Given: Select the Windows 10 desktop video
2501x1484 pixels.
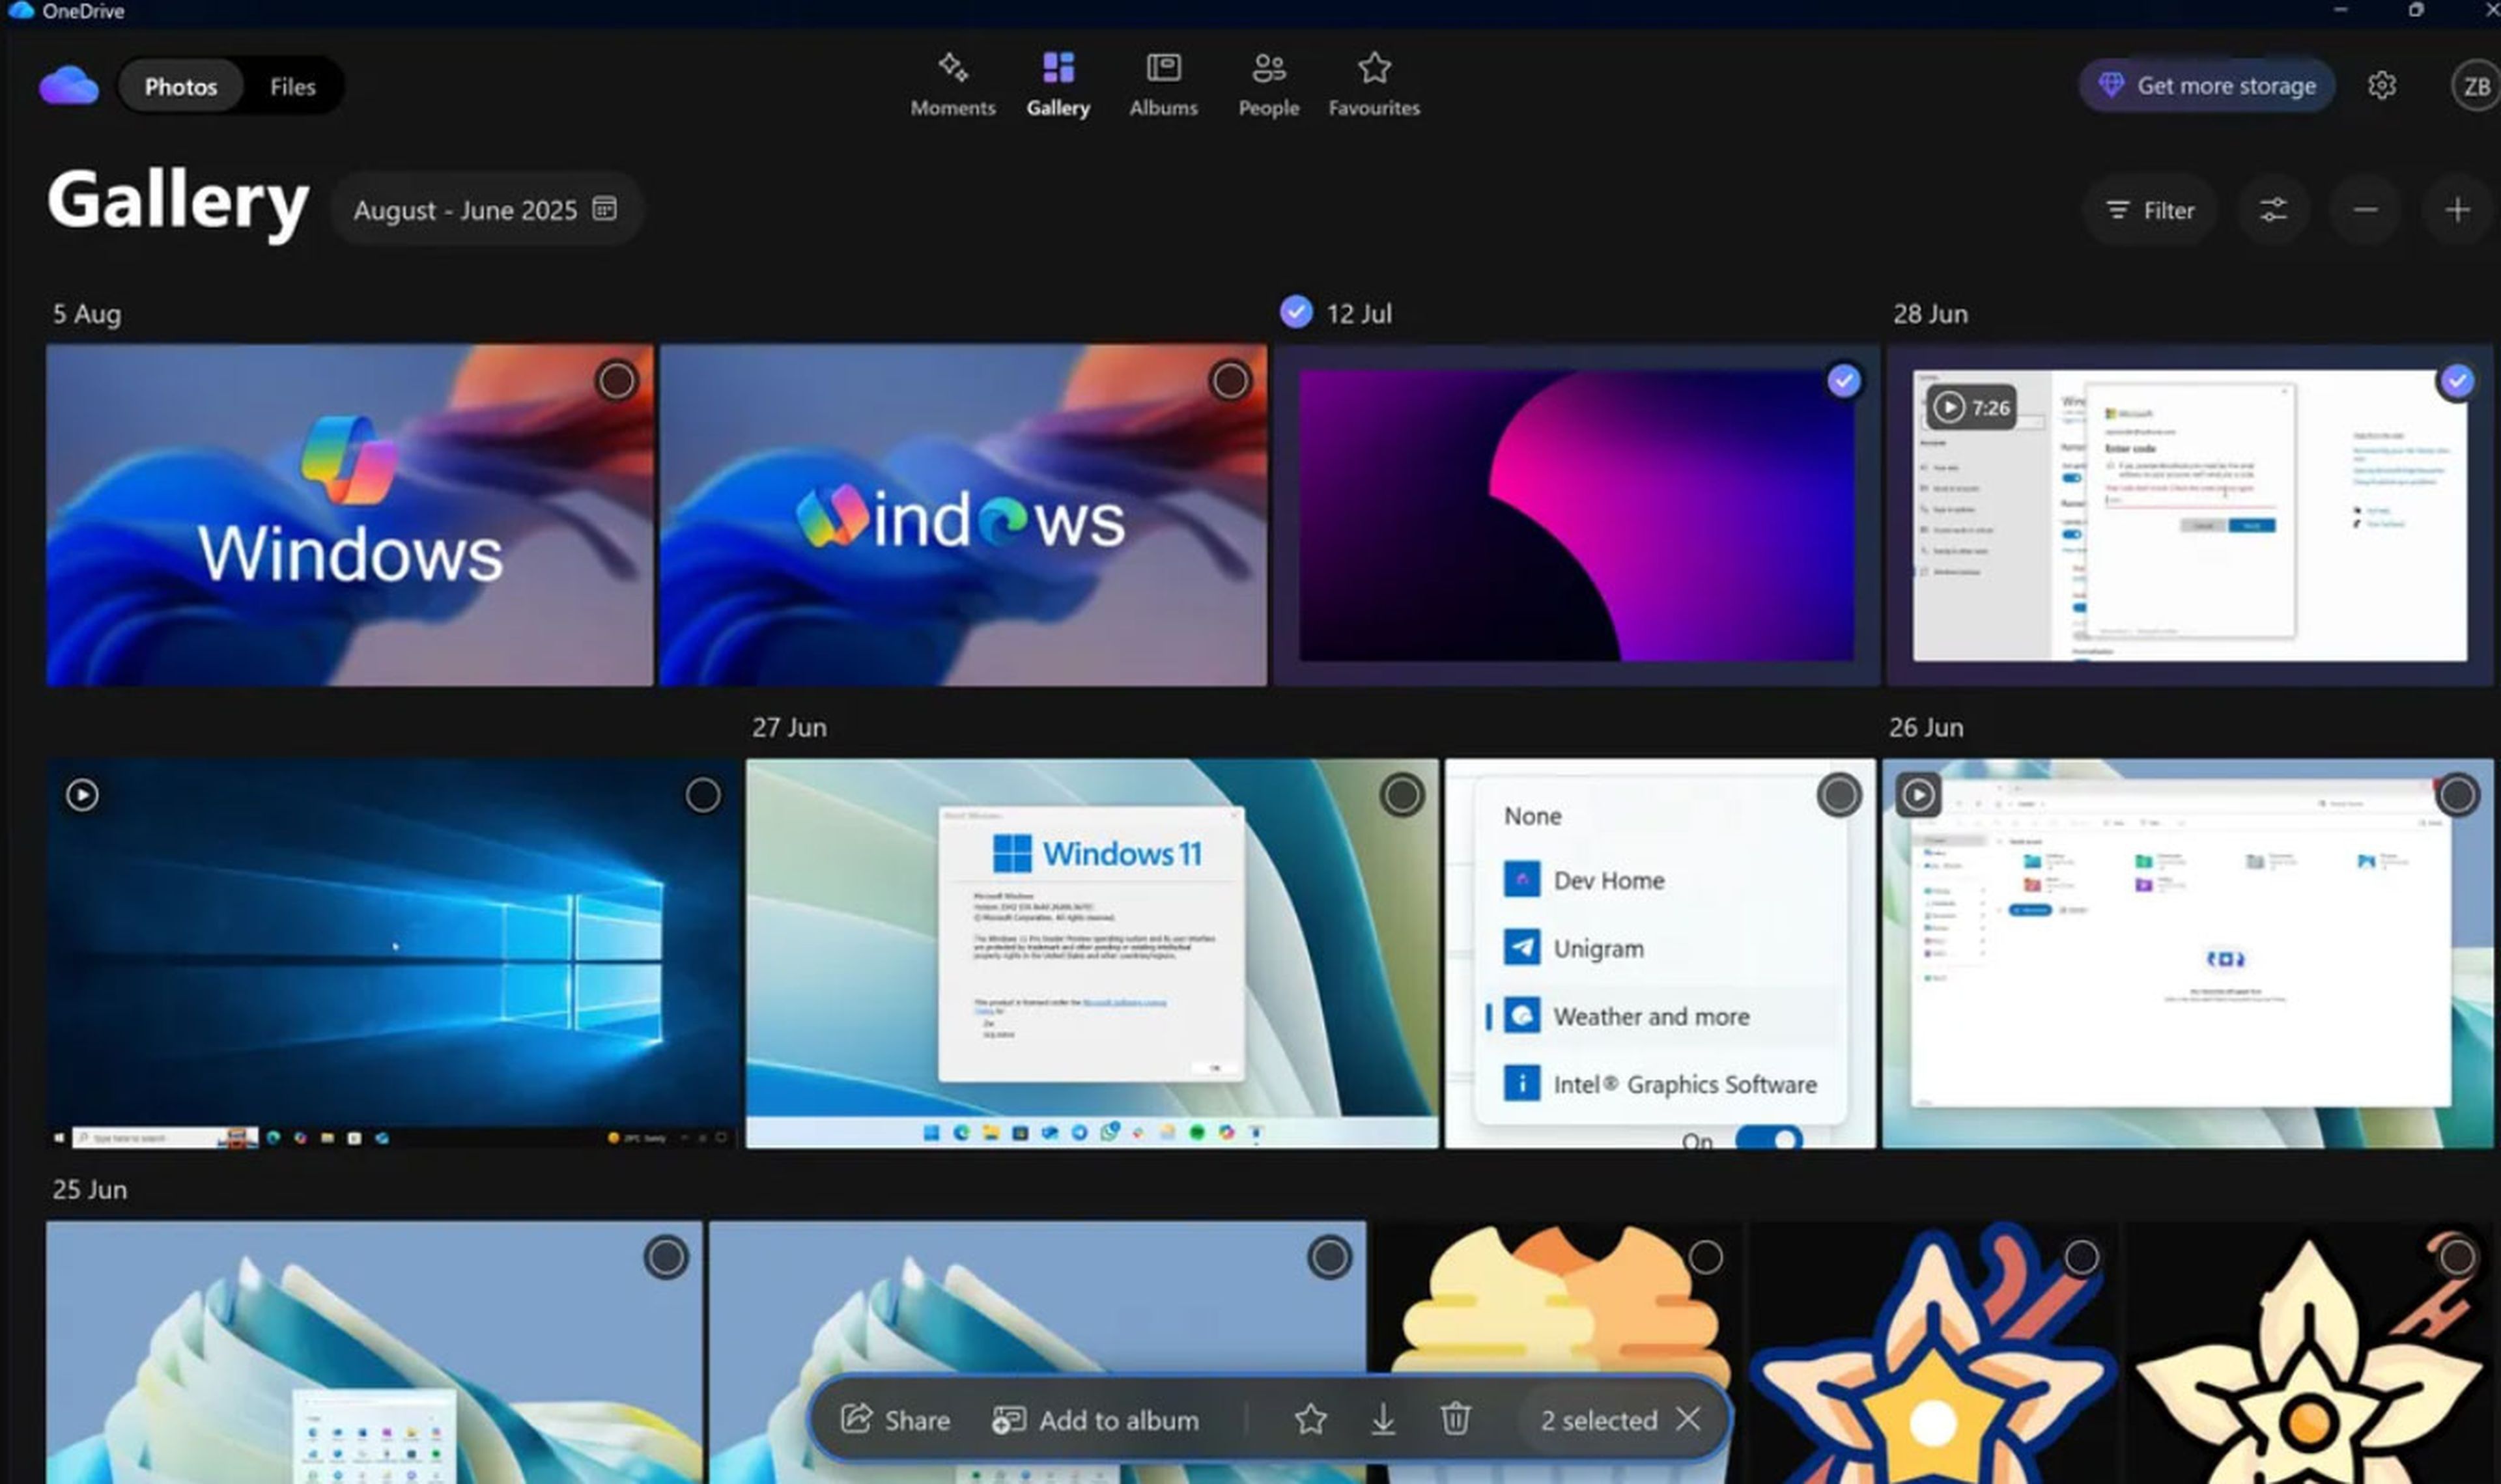Looking at the screenshot, I should pyautogui.click(x=702, y=795).
